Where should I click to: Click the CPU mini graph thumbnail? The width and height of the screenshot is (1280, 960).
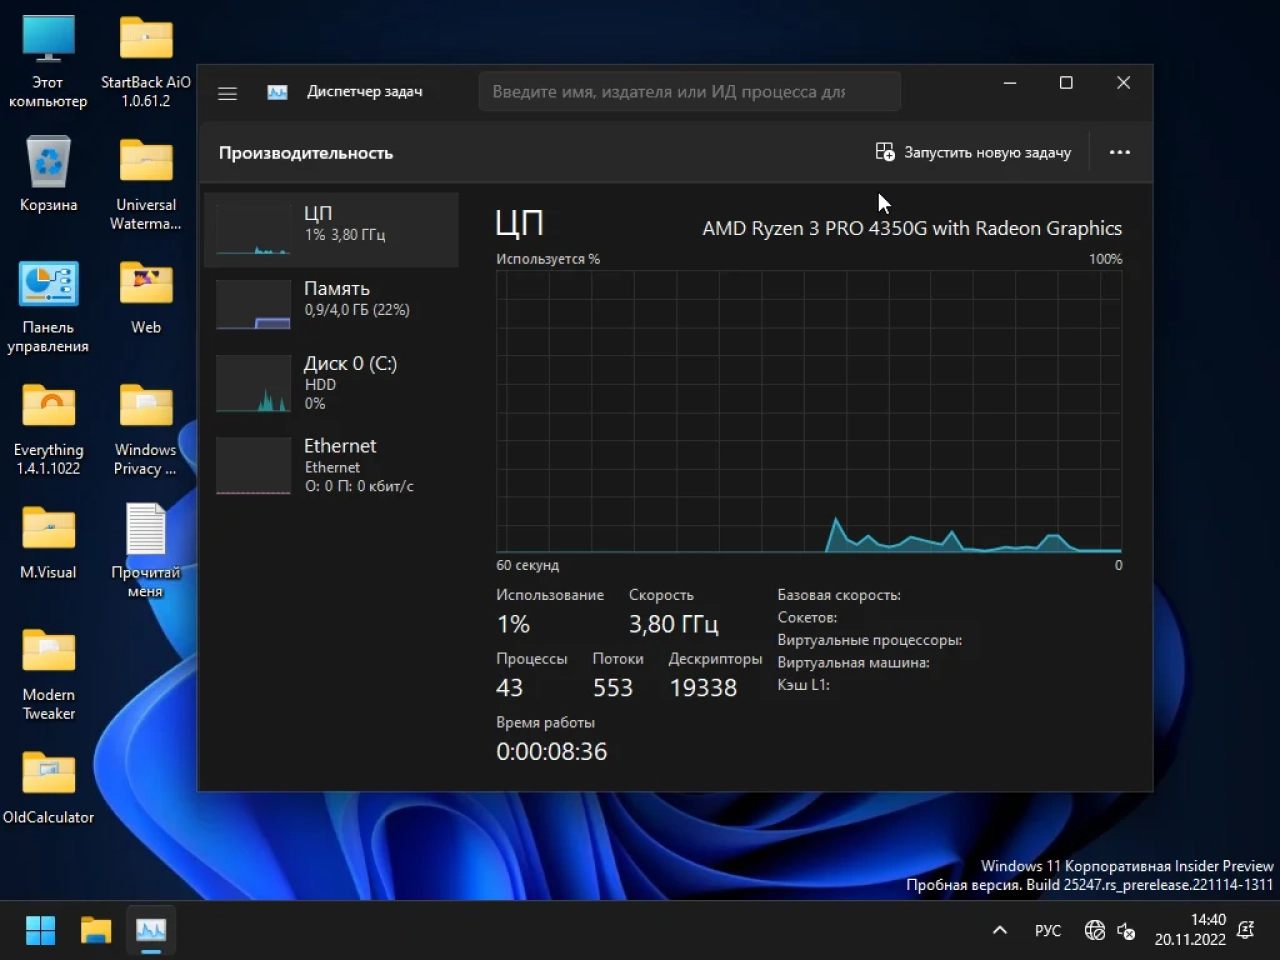(253, 229)
